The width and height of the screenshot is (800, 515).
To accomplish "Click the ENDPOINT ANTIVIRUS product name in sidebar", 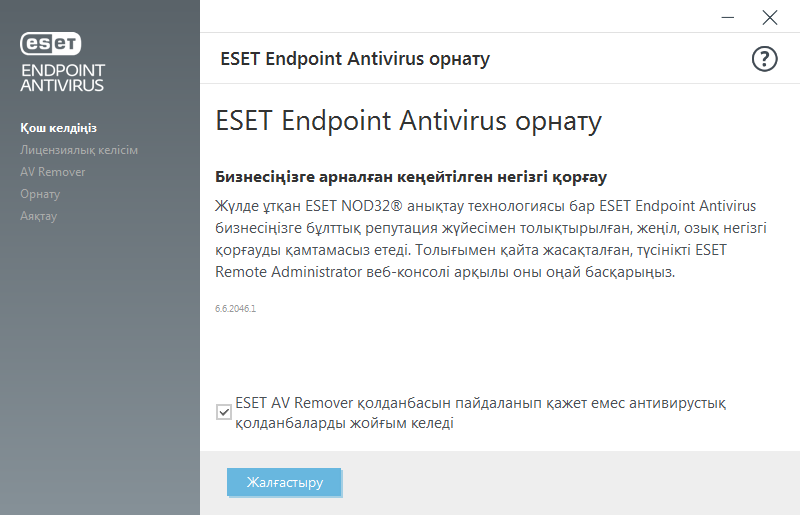I will click(x=63, y=78).
